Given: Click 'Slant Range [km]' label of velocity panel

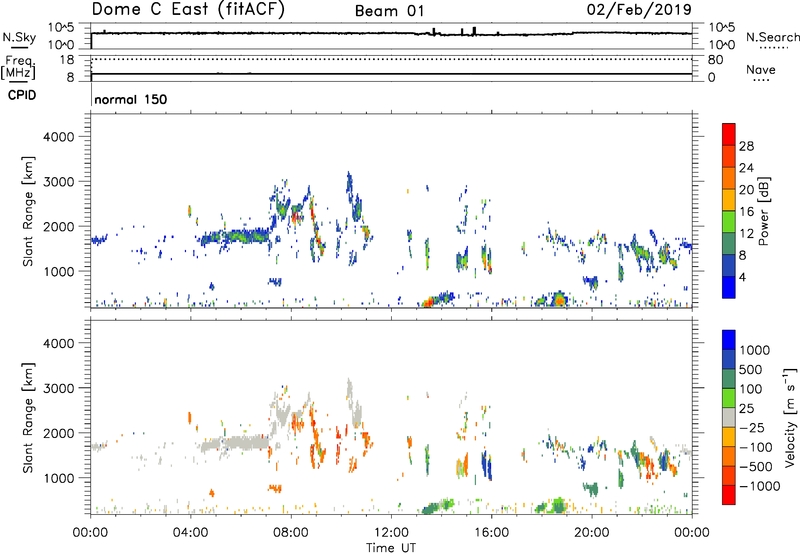Looking at the screenshot, I should click(28, 417).
